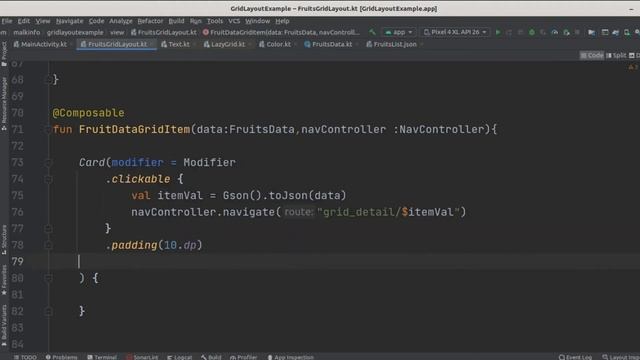Image resolution: width=640 pixels, height=360 pixels.
Task: Click the Debug app bug icon
Action: coord(531,32)
